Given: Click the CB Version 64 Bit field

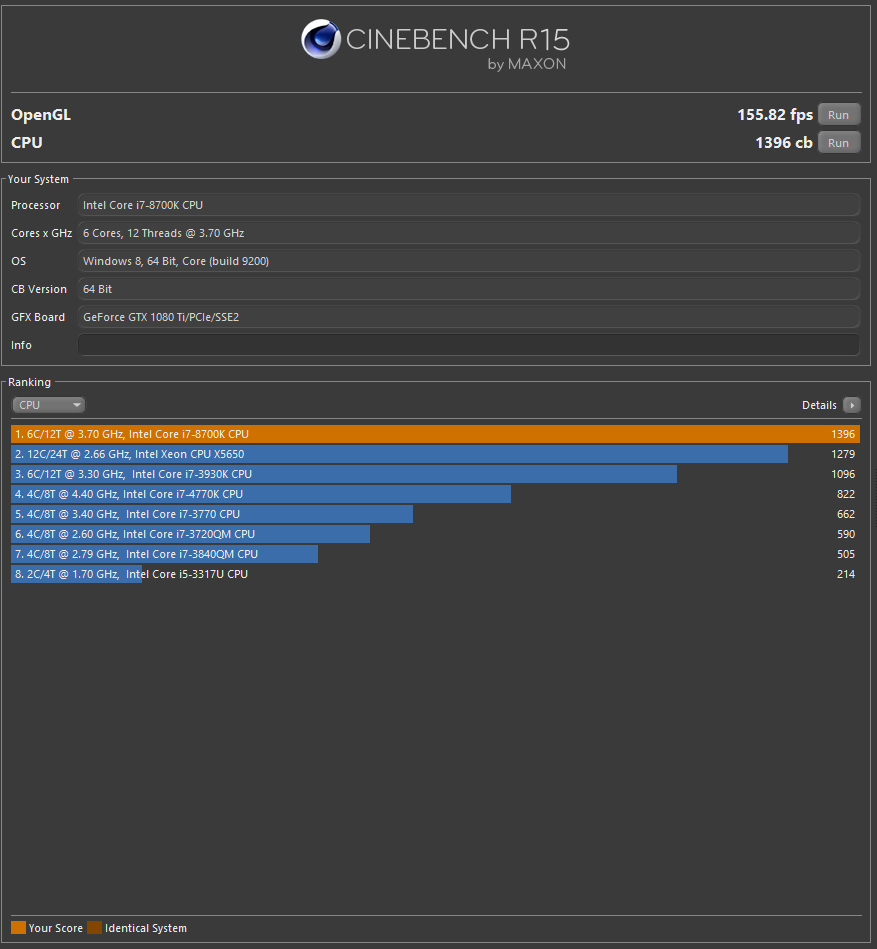Looking at the screenshot, I should coord(468,289).
